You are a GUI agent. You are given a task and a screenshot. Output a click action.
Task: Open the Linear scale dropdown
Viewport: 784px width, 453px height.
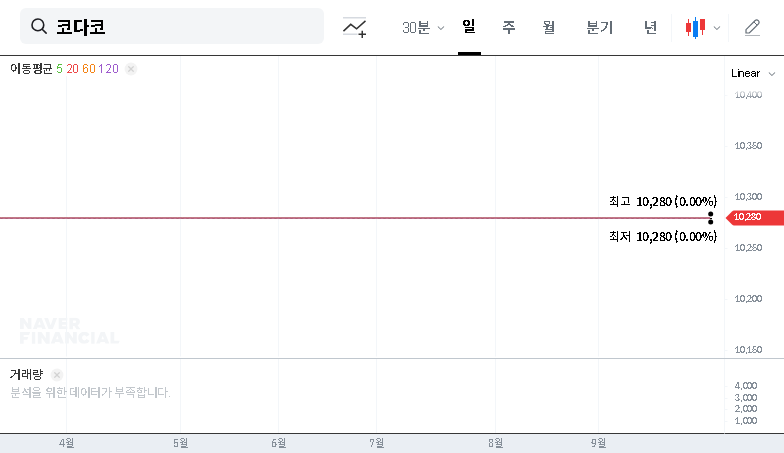(752, 73)
